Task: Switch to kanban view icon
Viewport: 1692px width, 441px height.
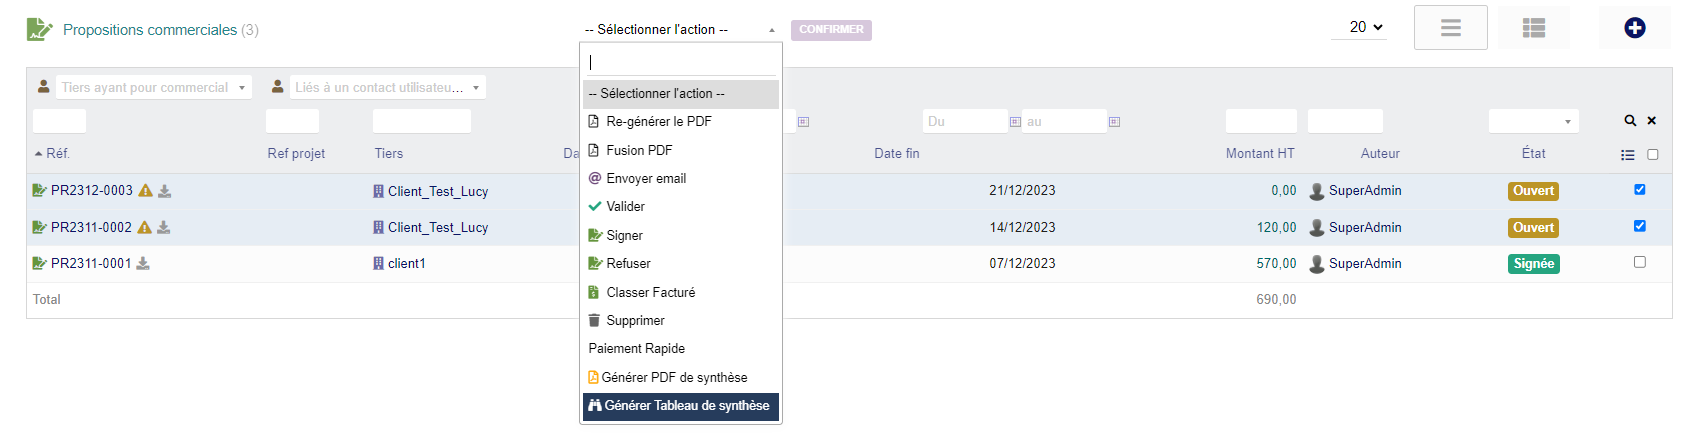Action: [1533, 28]
